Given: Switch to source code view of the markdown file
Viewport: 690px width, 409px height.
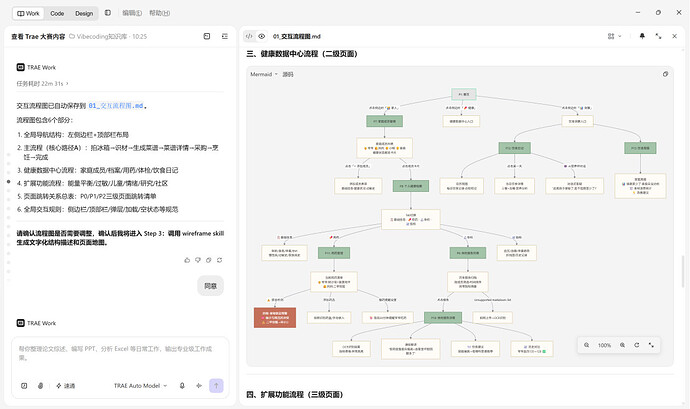Looking at the screenshot, I should 249,36.
